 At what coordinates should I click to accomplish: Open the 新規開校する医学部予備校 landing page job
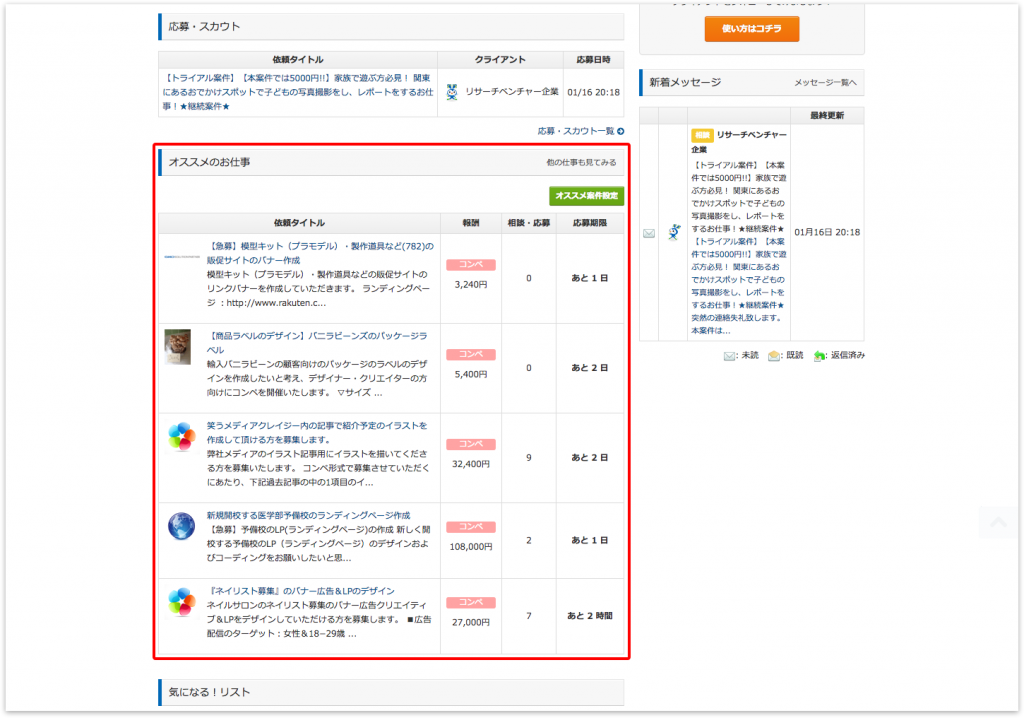coord(308,515)
